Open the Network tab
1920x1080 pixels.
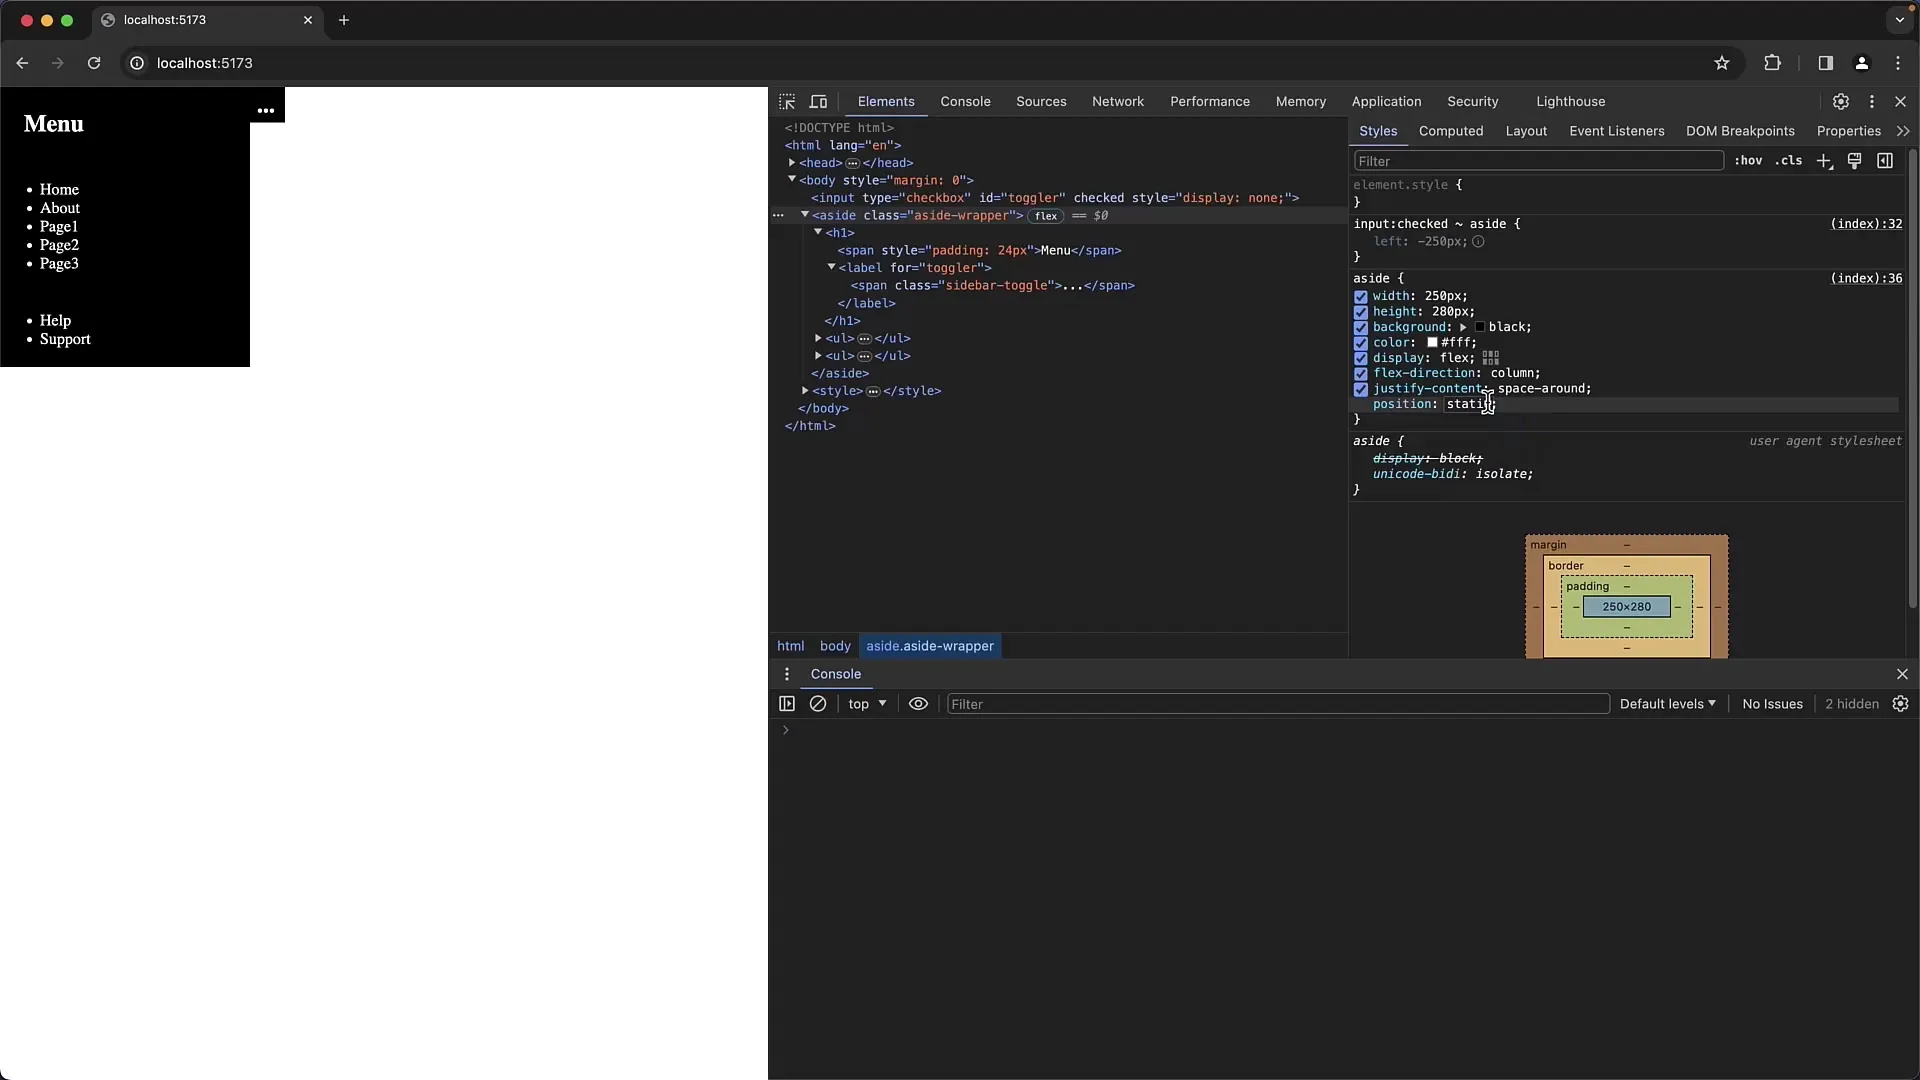[x=1118, y=102]
